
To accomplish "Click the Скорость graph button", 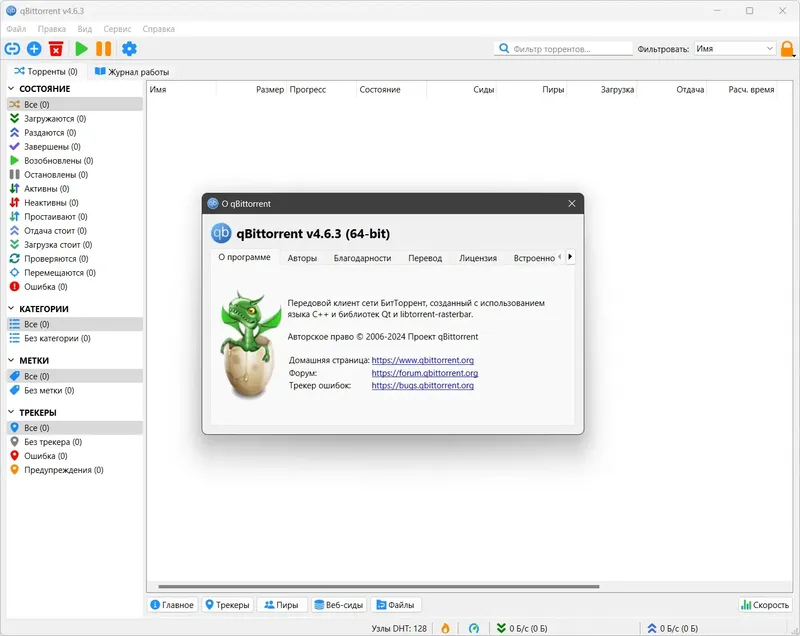I will point(764,604).
